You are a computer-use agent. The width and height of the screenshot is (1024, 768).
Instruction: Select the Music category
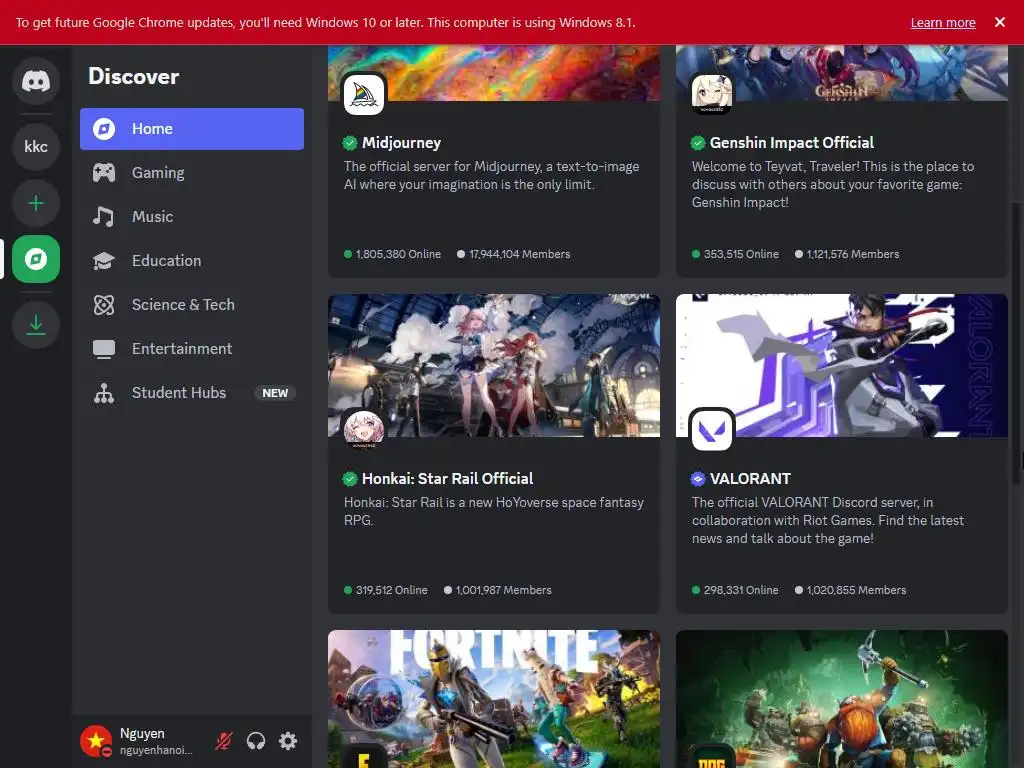tap(192, 216)
